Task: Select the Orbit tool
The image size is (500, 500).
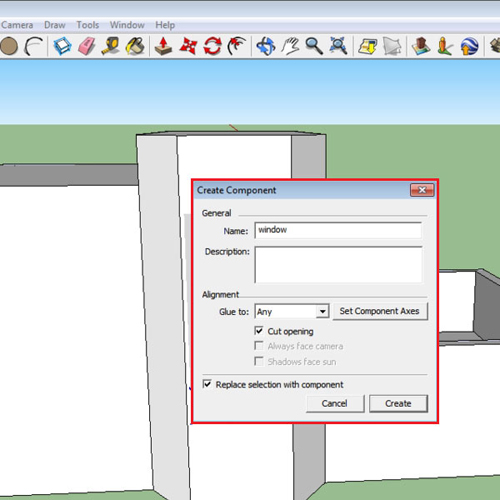Action: (266, 46)
